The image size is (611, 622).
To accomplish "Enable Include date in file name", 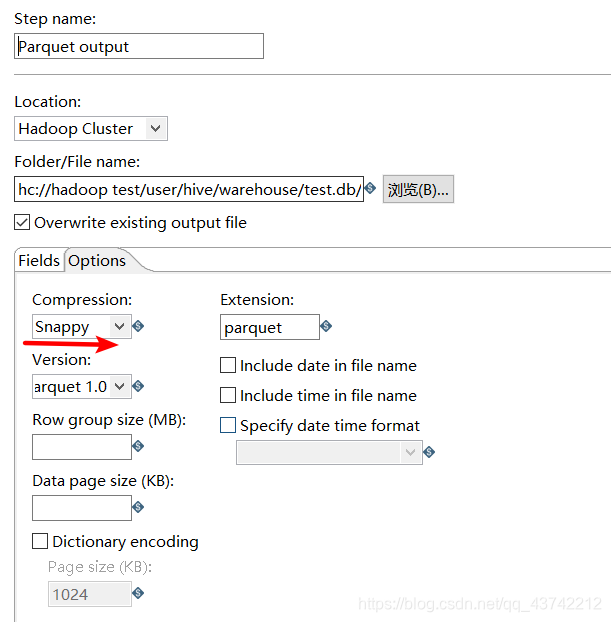I will click(228, 365).
